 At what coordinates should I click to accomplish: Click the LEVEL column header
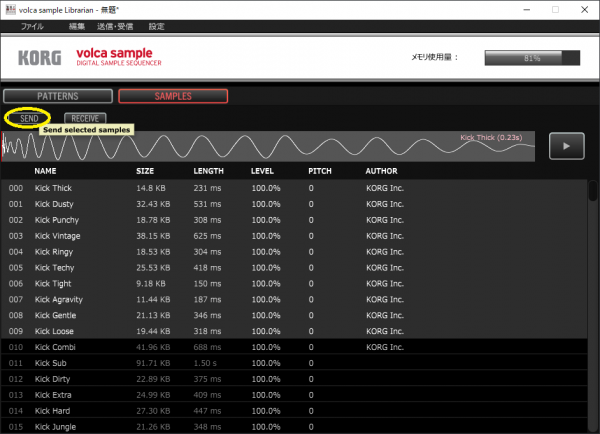click(262, 171)
